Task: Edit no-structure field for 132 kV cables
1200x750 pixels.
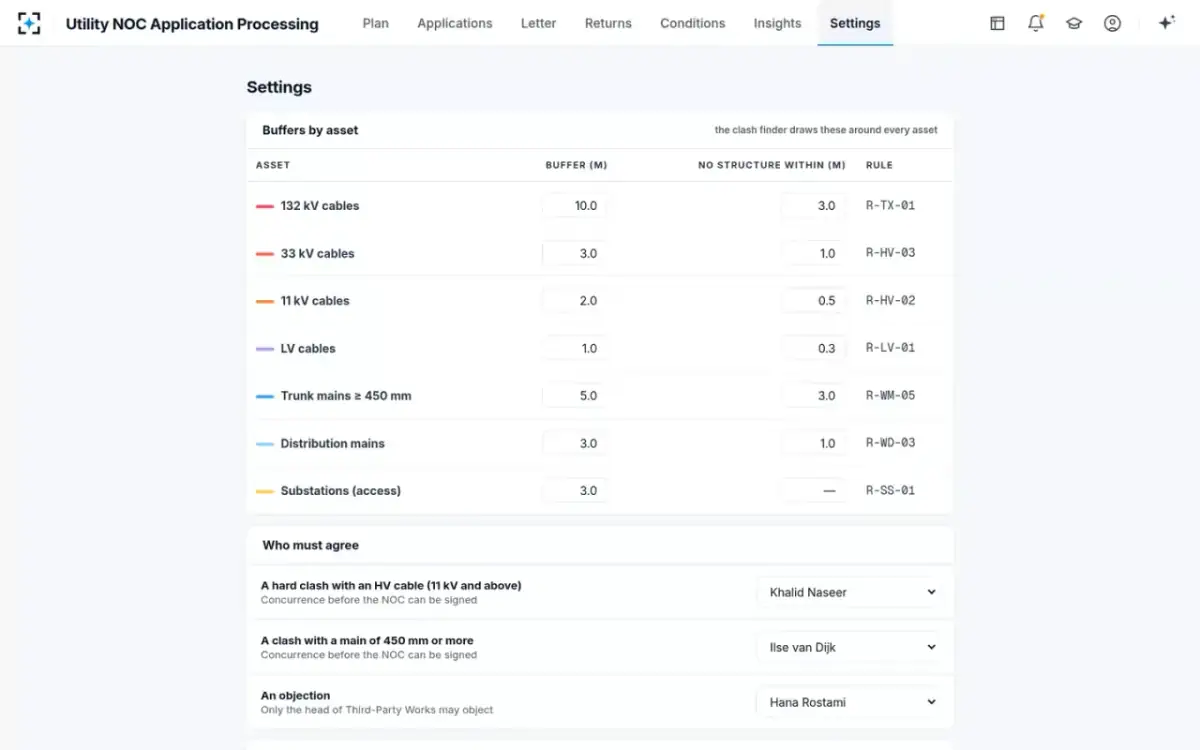Action: point(813,206)
